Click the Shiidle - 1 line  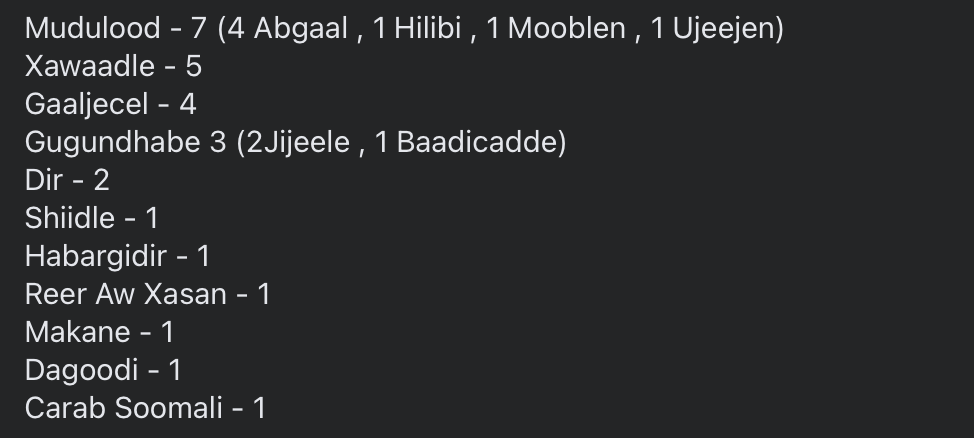click(x=92, y=218)
